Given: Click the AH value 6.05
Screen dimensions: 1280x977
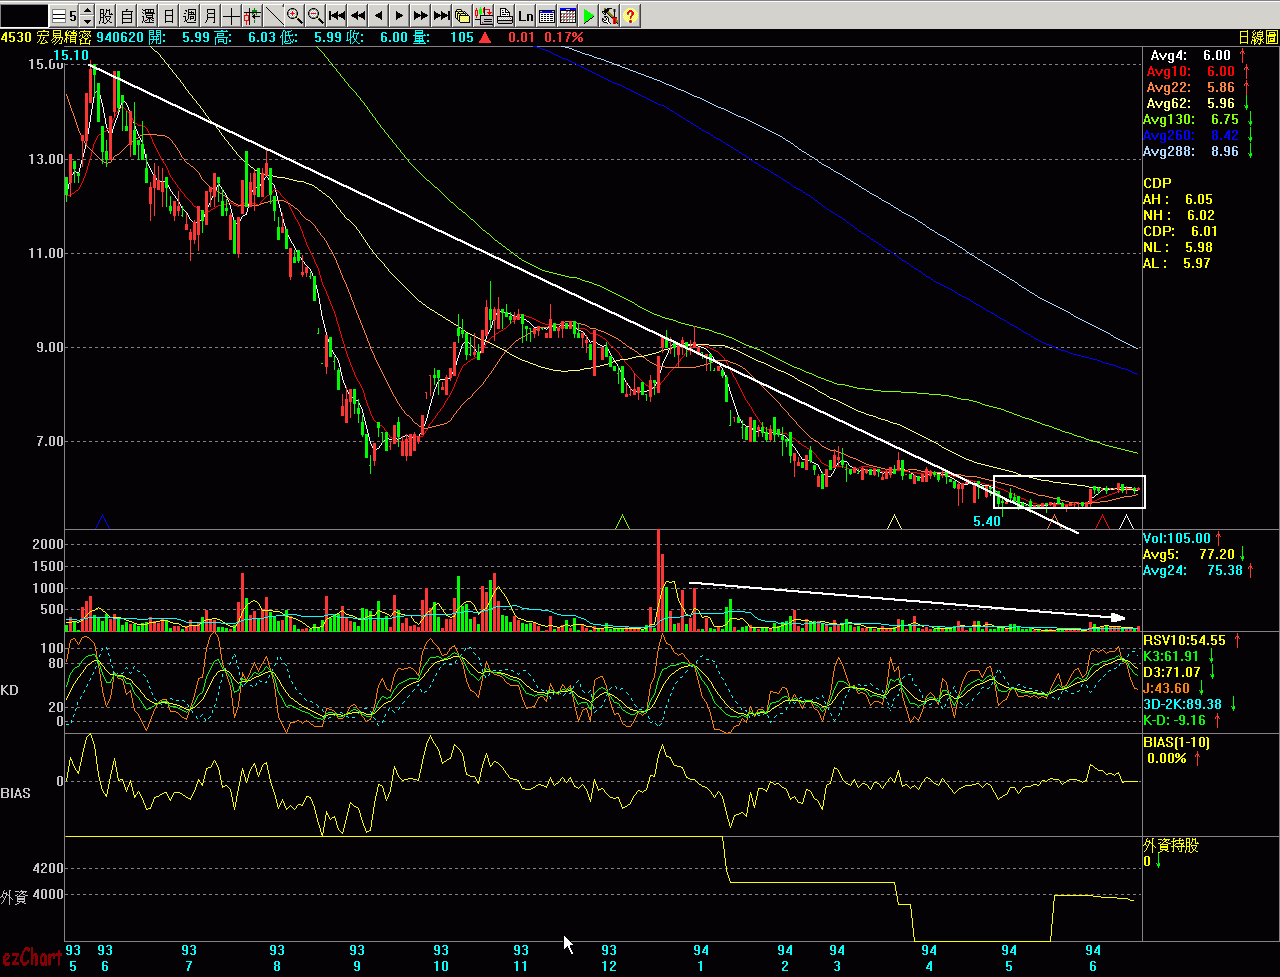Looking at the screenshot, I should click(1199, 200).
